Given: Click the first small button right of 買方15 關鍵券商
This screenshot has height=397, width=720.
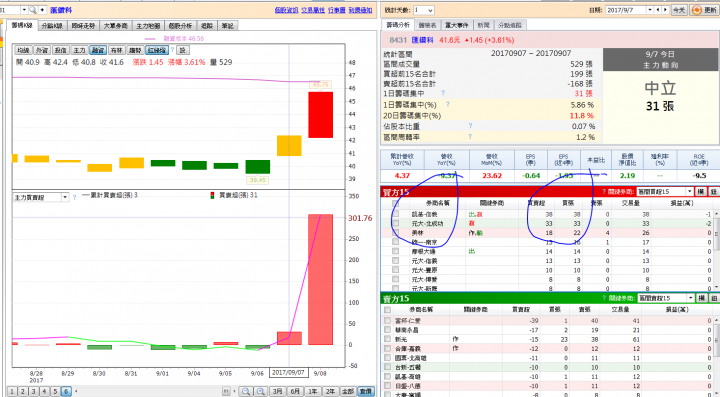Looking at the screenshot, I should point(701,192).
